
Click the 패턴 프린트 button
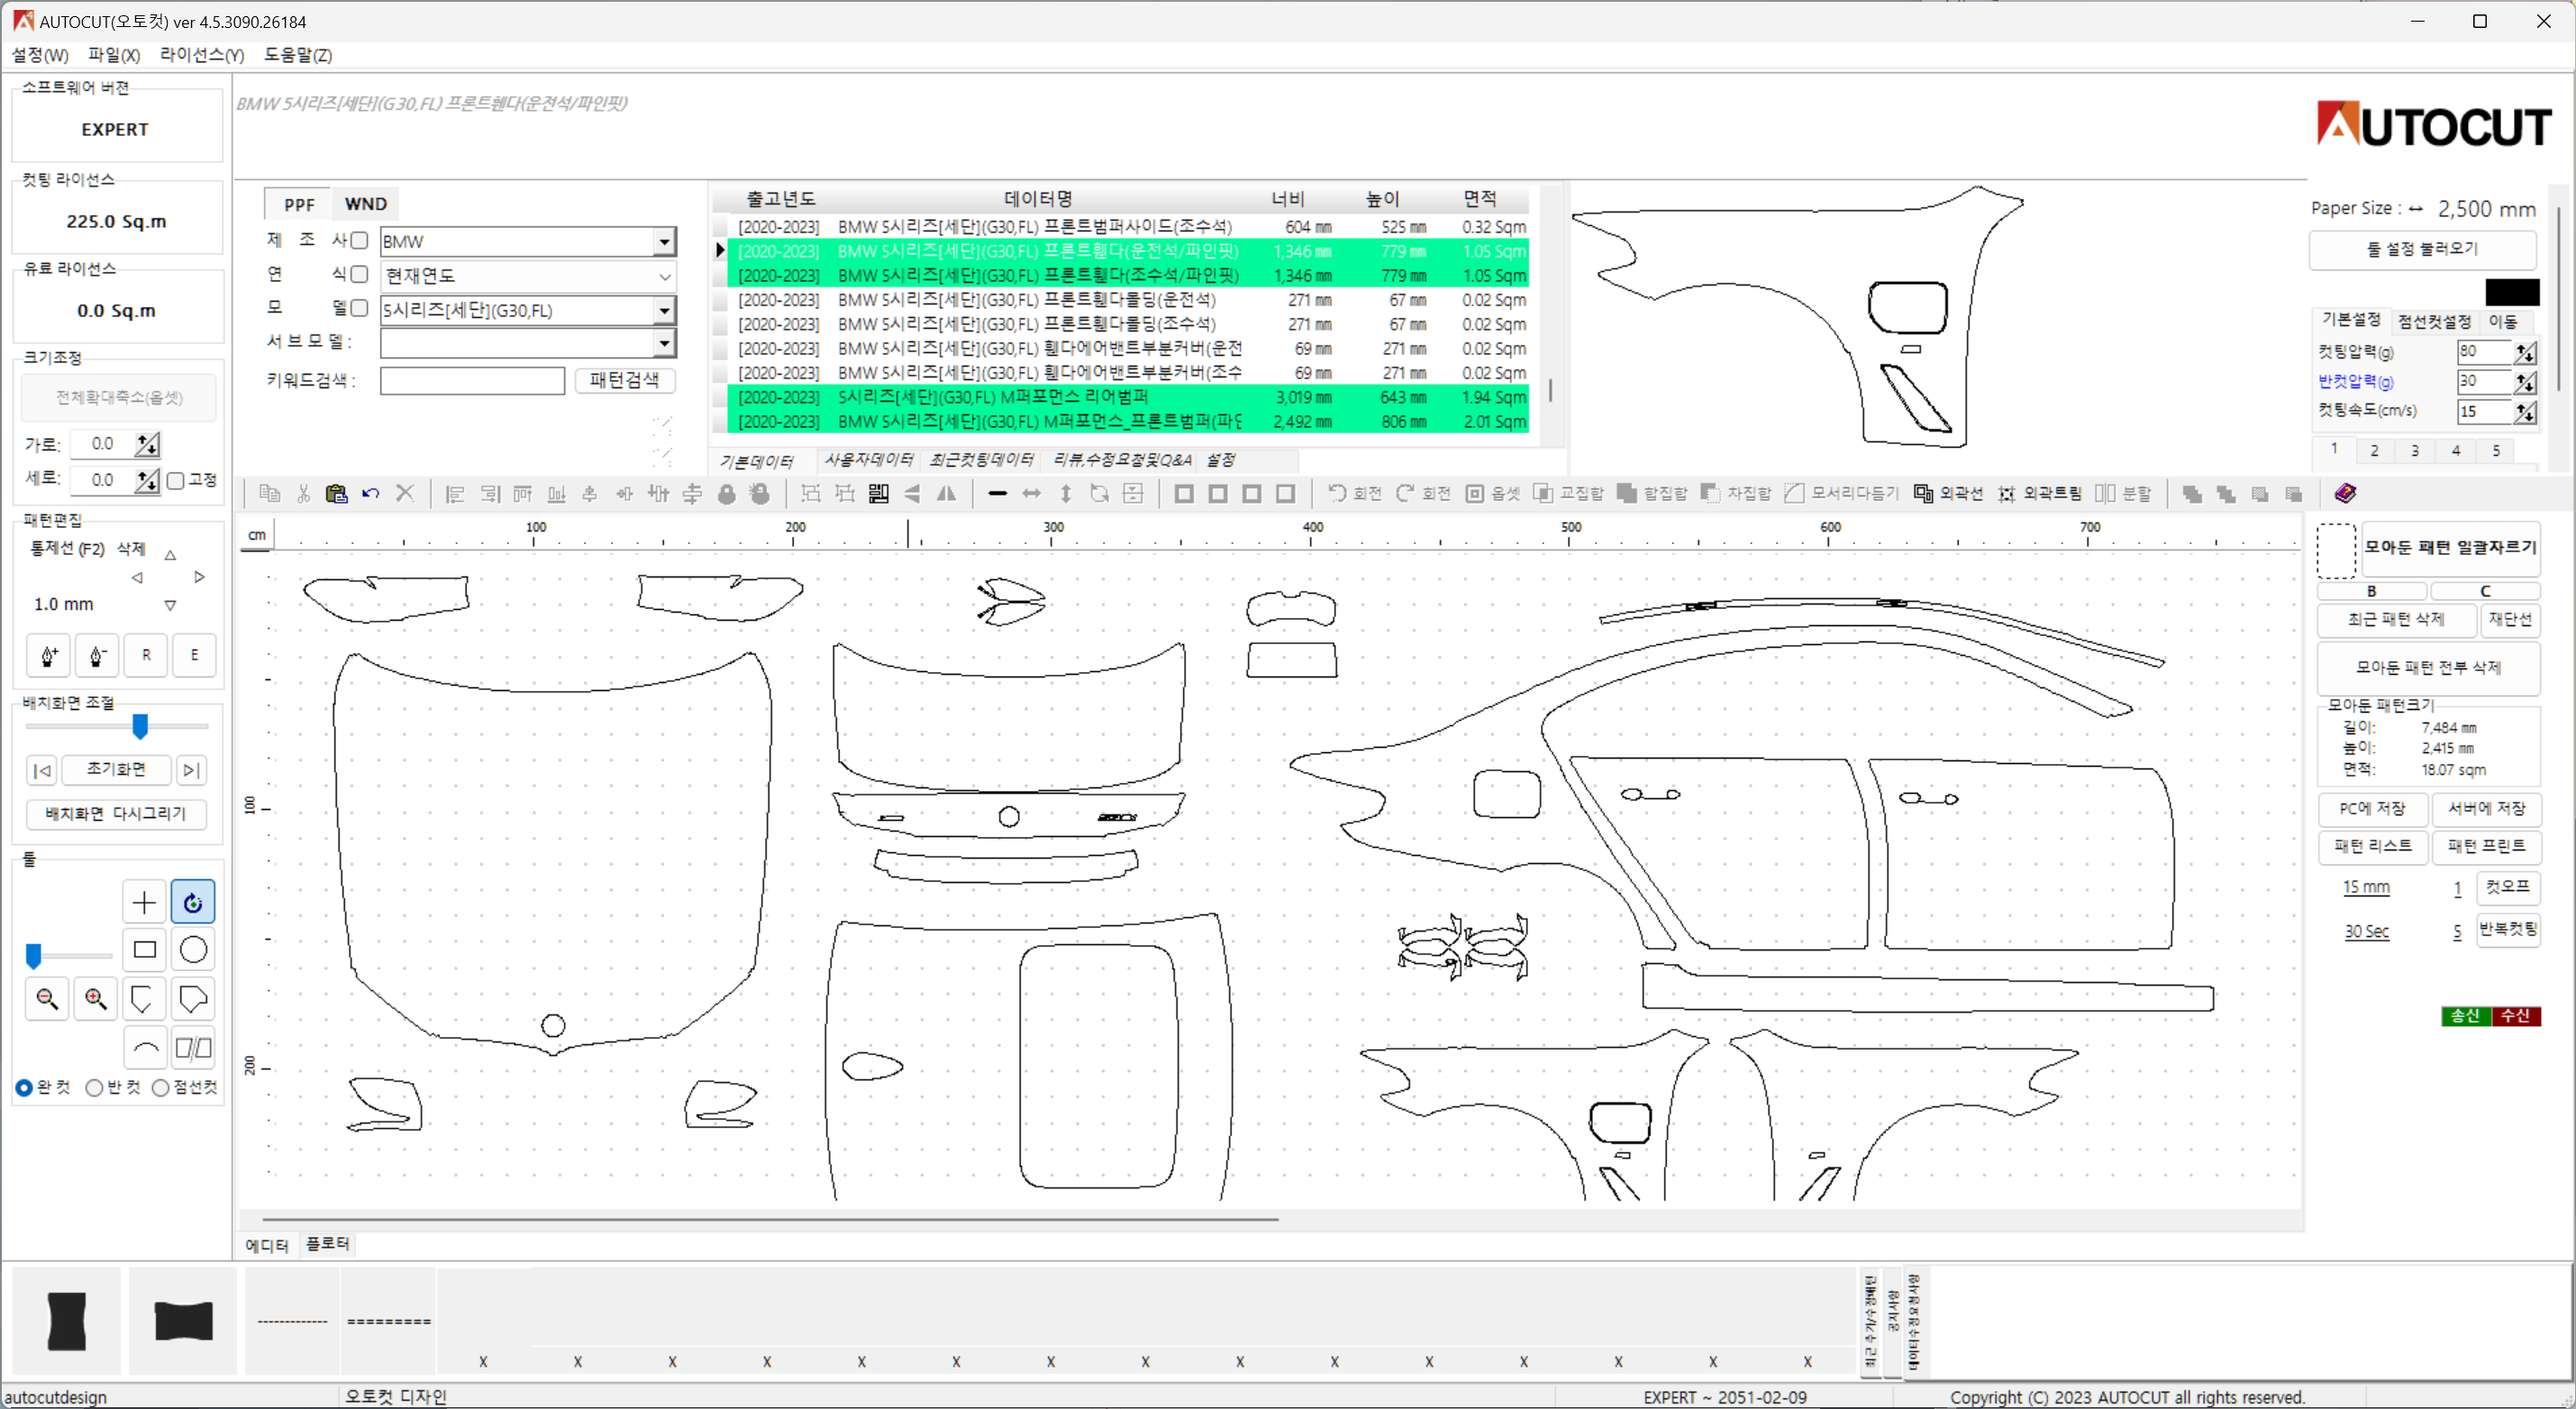coord(2486,846)
